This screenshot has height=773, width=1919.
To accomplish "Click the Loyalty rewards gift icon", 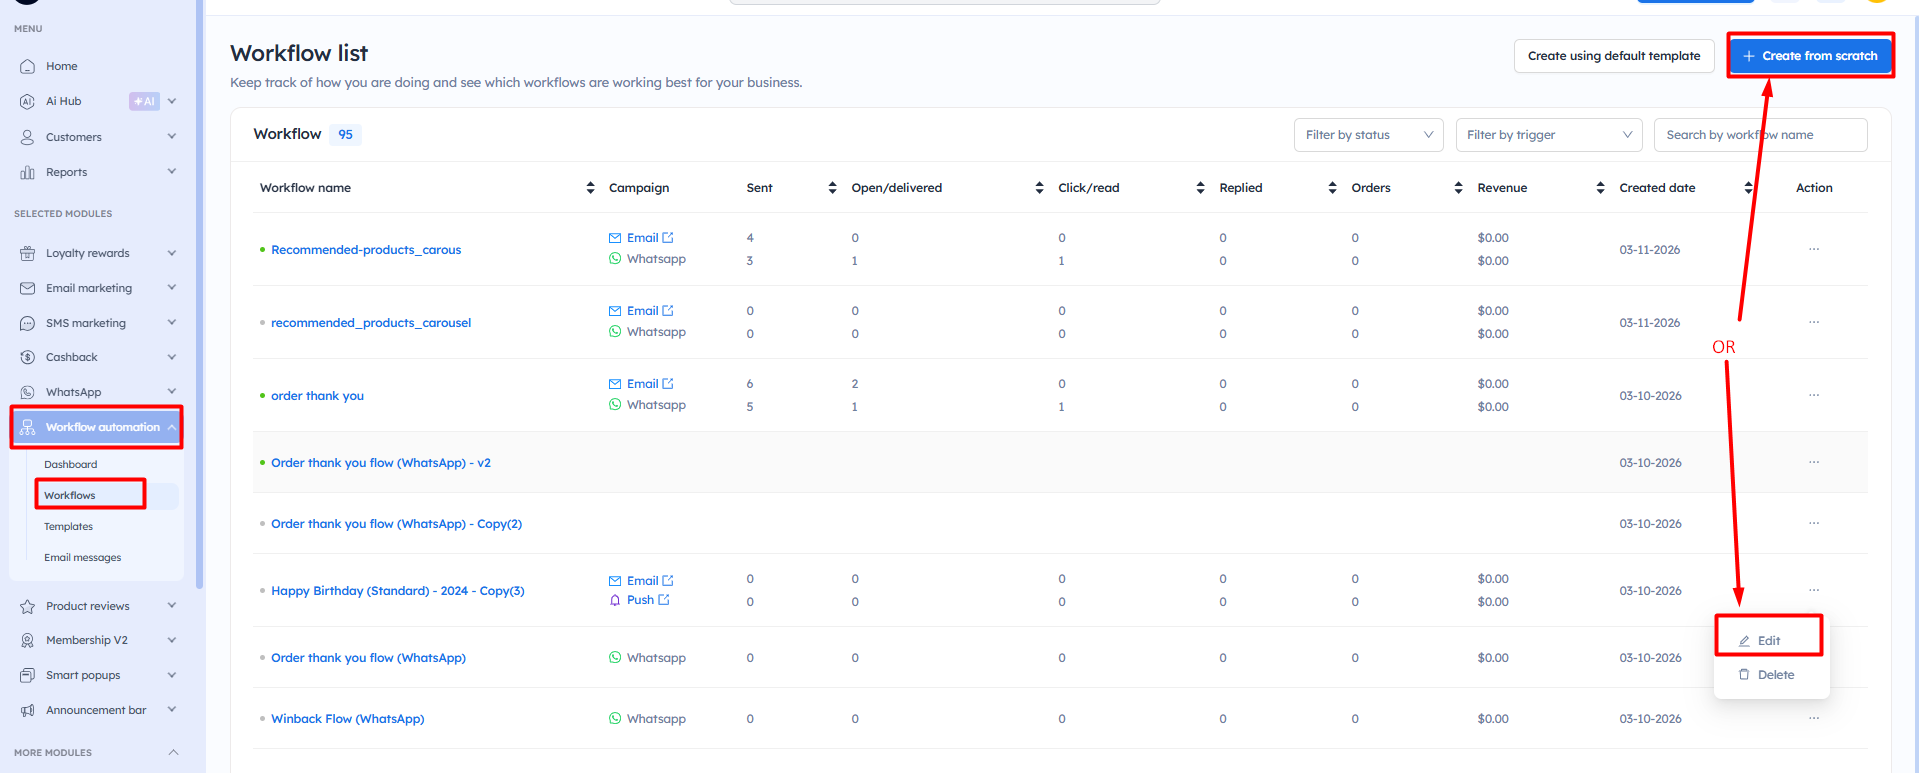I will (27, 253).
